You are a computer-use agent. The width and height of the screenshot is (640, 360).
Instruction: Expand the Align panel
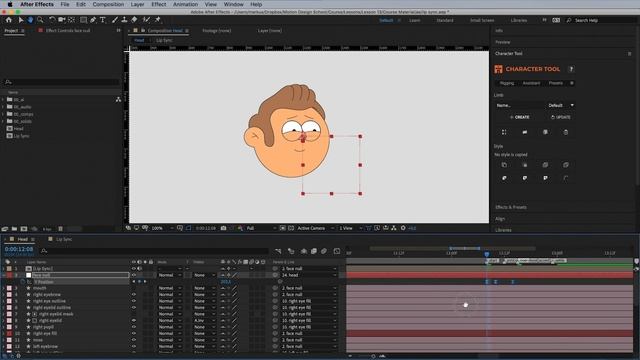(500, 219)
